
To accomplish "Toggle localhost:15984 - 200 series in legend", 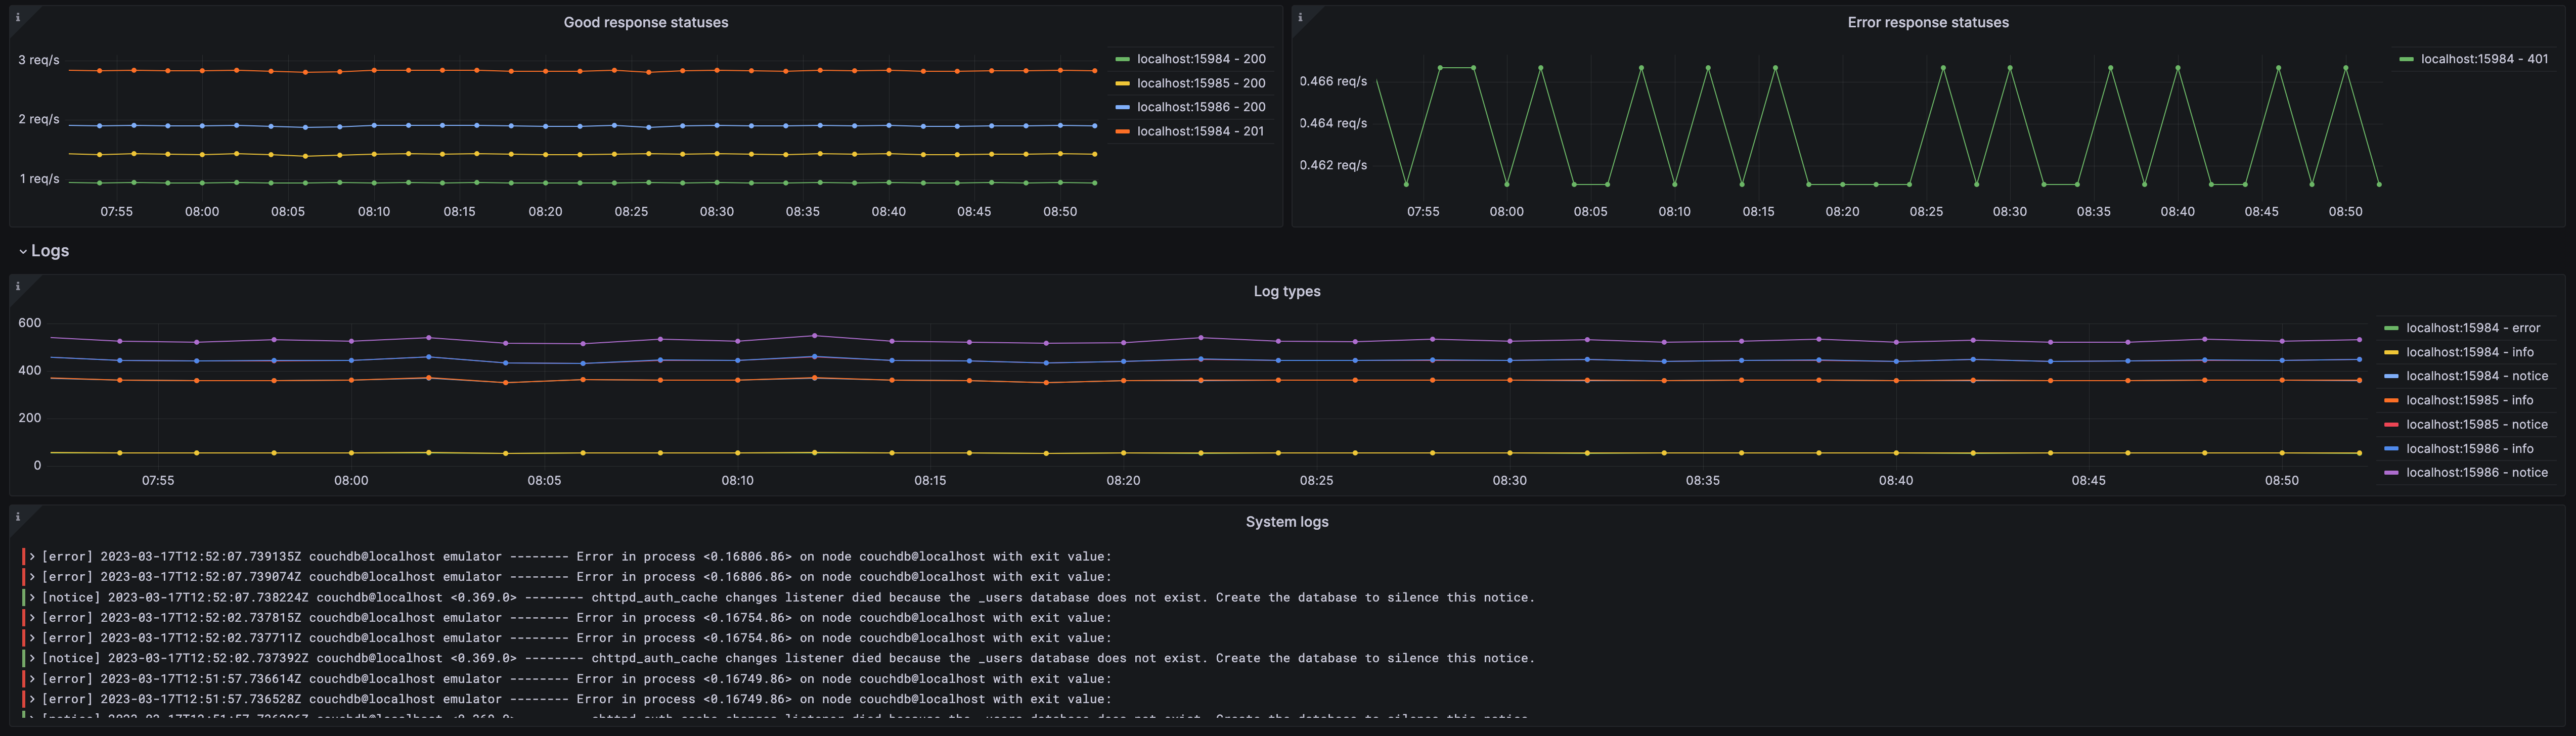I will (x=1200, y=59).
